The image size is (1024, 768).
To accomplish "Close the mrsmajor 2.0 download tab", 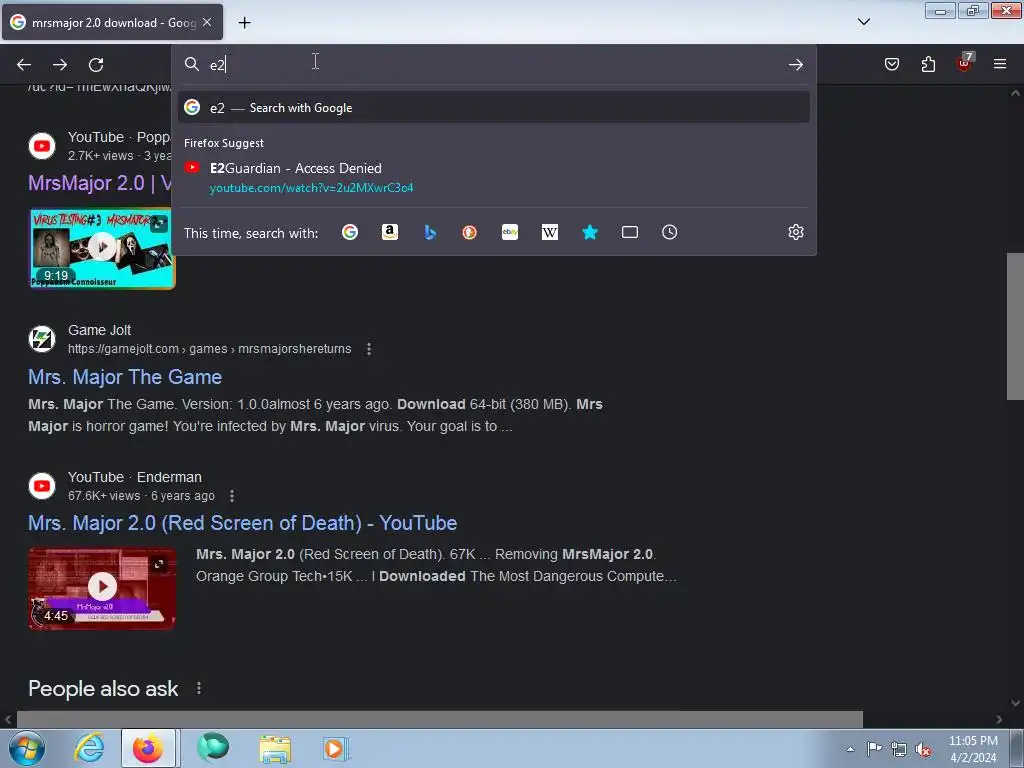I will pyautogui.click(x=207, y=22).
